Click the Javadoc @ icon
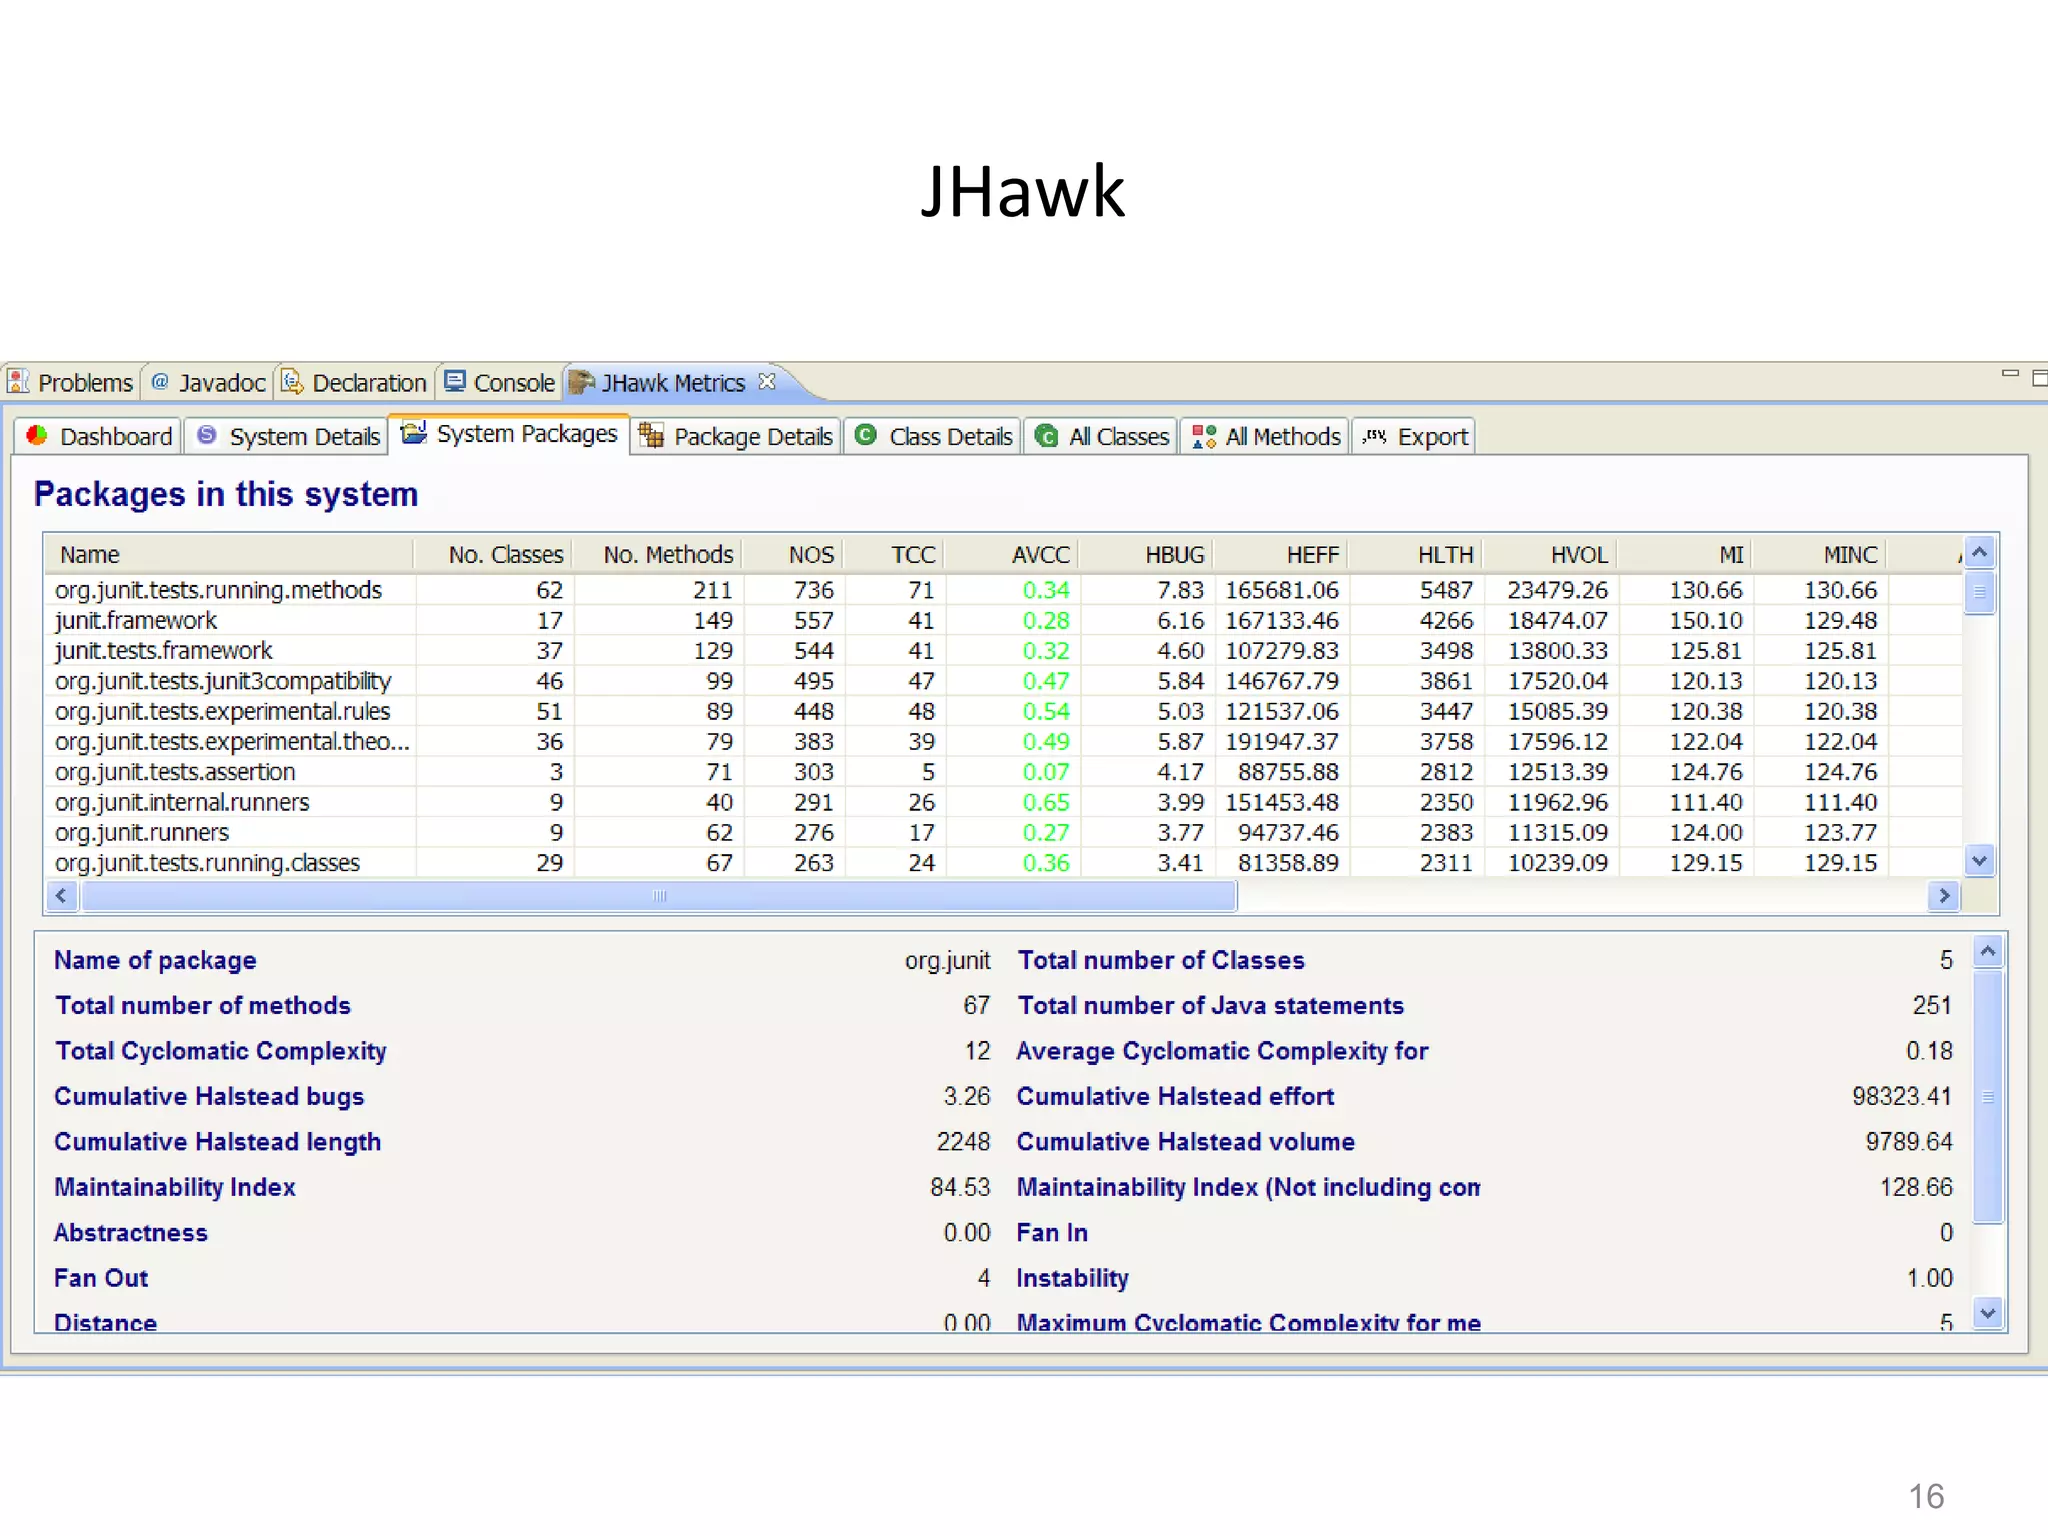 (x=160, y=381)
